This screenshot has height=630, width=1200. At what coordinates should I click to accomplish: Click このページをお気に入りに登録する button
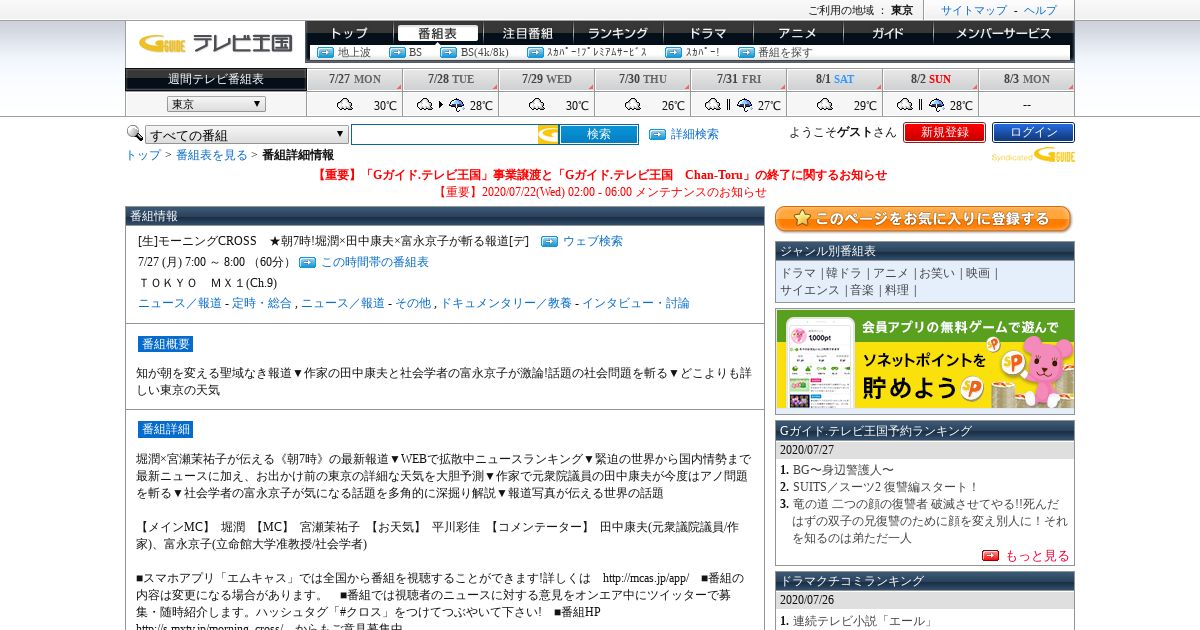923,219
